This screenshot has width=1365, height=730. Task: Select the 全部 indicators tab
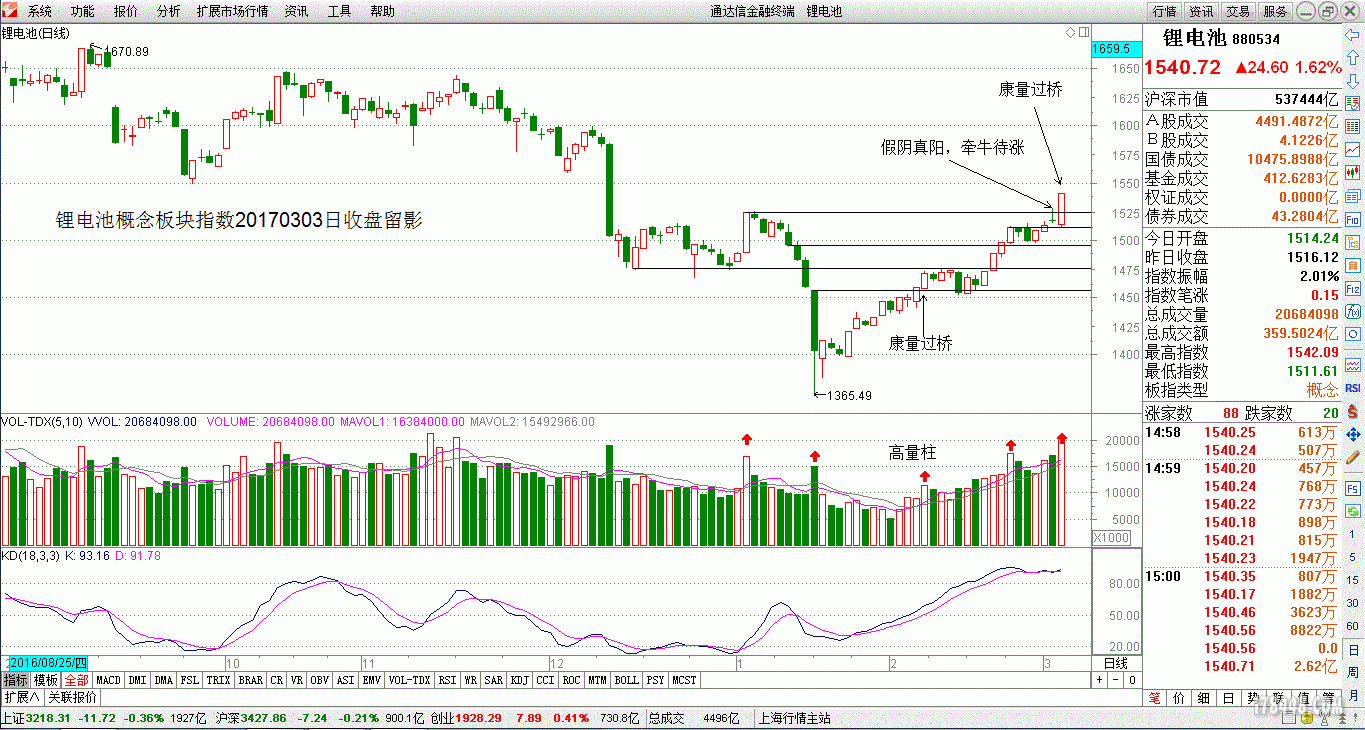coord(76,680)
